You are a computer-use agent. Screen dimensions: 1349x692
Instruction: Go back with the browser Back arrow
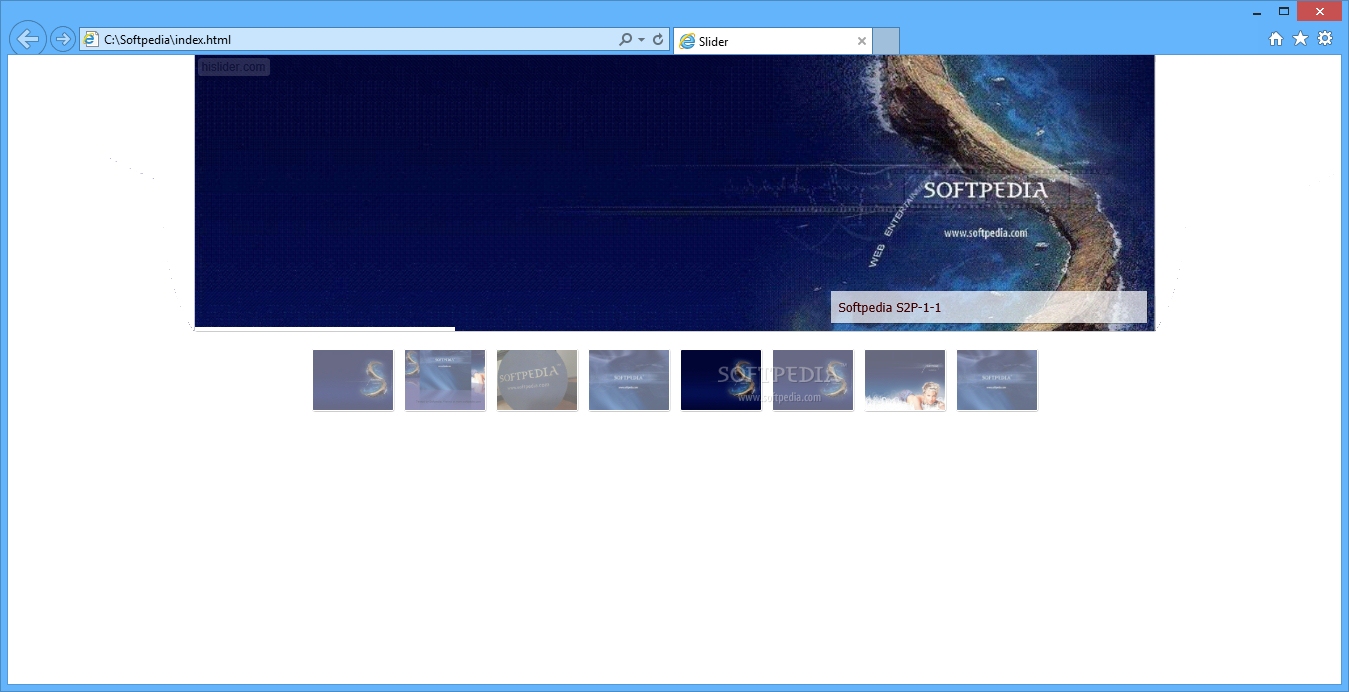click(28, 39)
